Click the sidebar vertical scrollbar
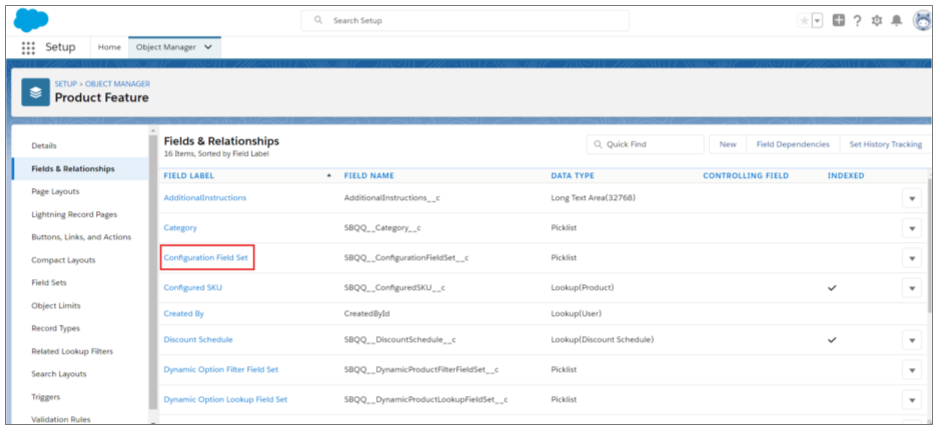Screen dimensions: 938x428 153,272
